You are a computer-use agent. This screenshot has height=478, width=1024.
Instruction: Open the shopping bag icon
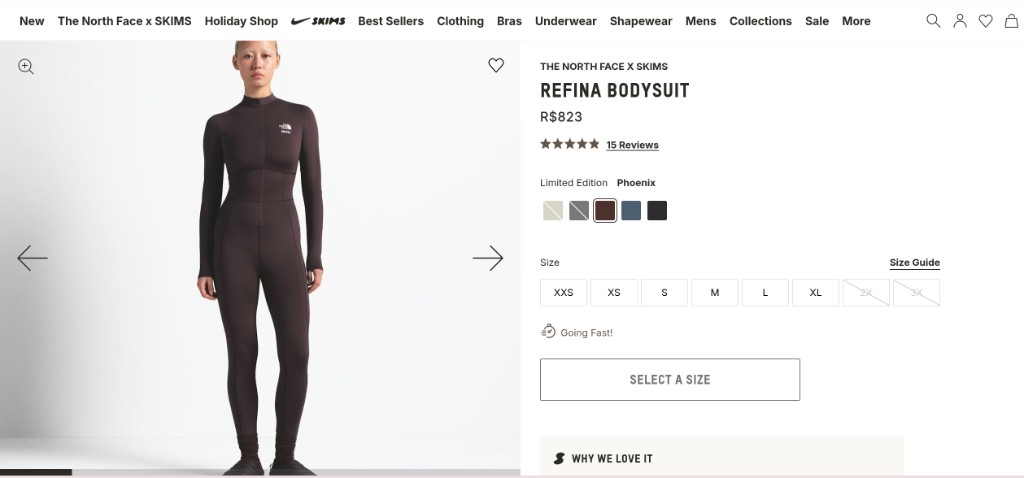click(x=1011, y=21)
